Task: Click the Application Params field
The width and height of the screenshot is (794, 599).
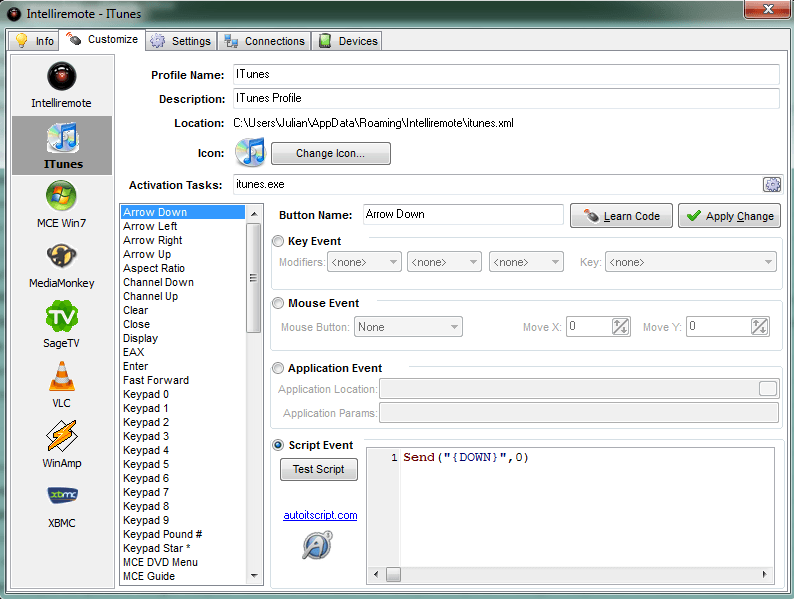Action: coord(579,413)
